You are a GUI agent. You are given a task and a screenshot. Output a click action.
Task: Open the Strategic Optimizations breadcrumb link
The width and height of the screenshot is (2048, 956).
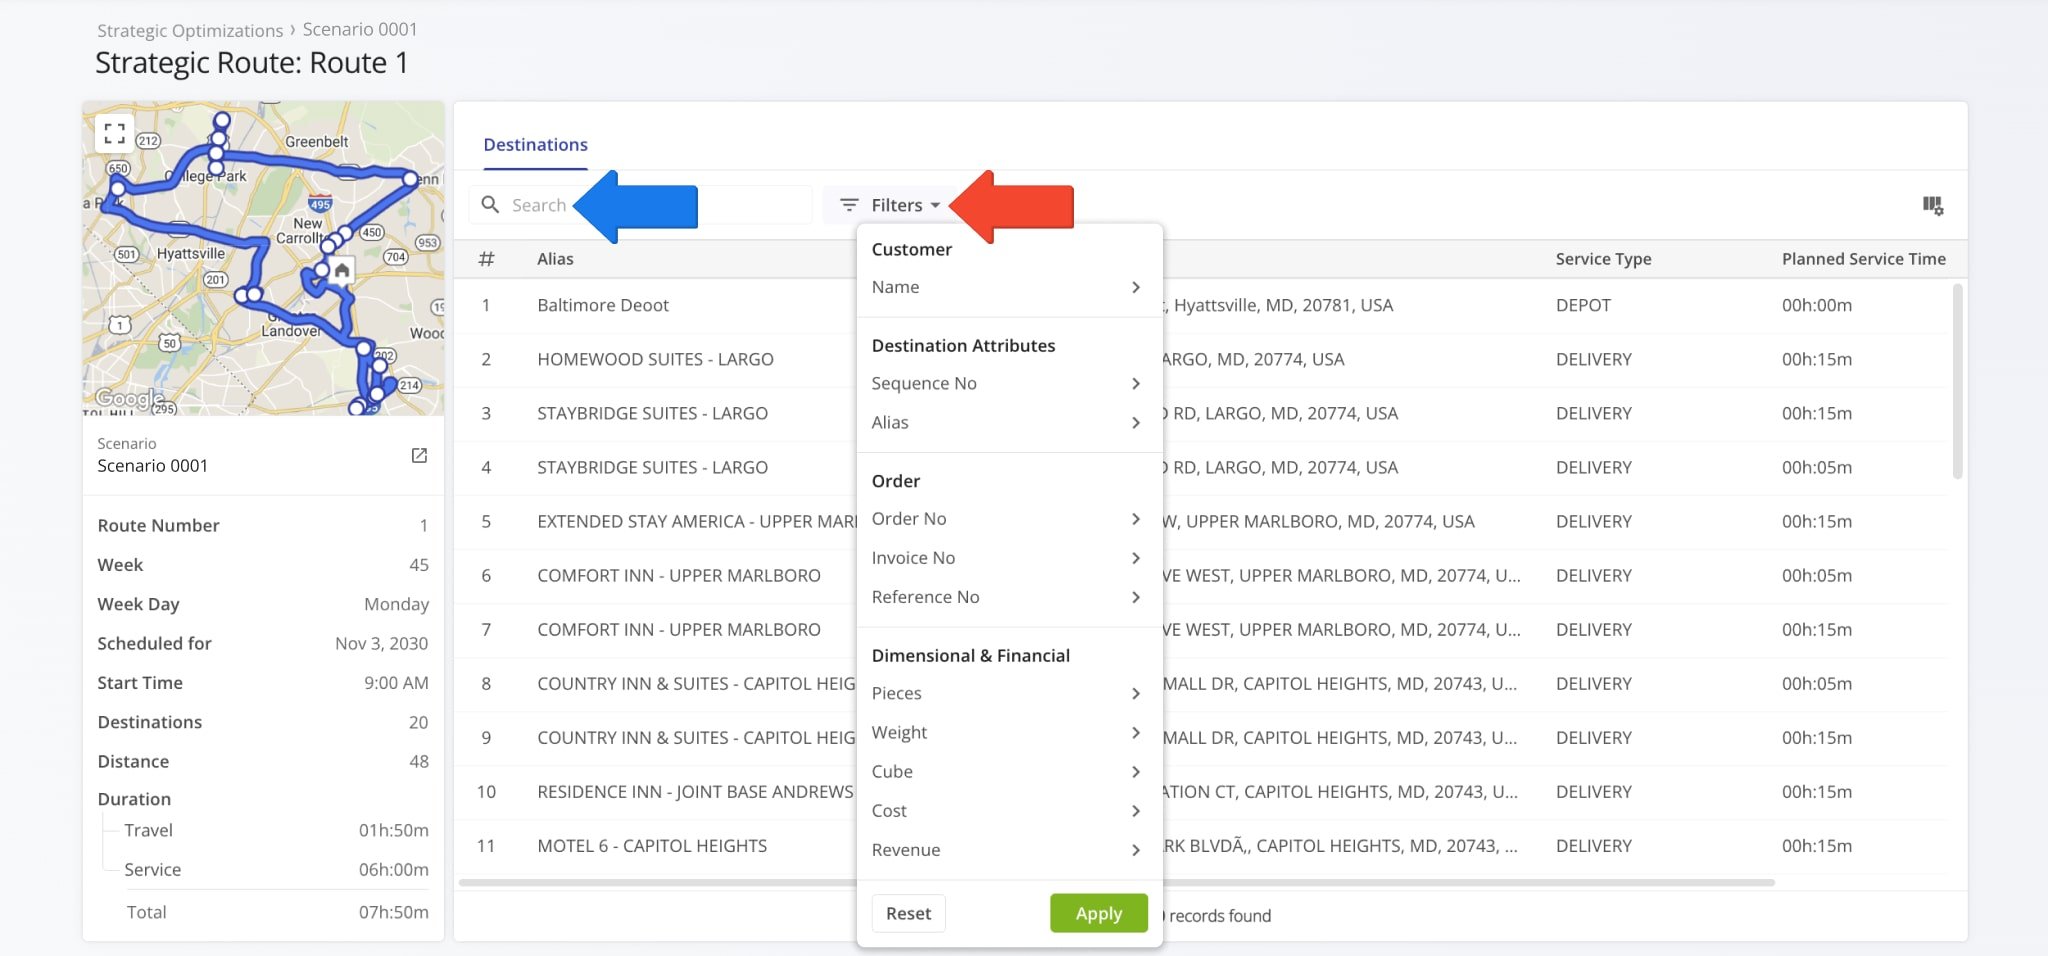click(188, 30)
